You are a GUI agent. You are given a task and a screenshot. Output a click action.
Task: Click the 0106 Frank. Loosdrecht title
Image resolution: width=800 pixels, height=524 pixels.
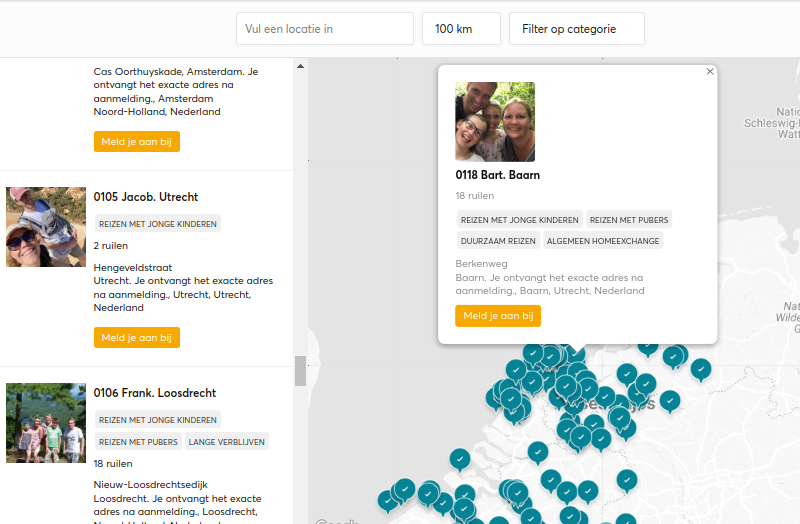(155, 393)
